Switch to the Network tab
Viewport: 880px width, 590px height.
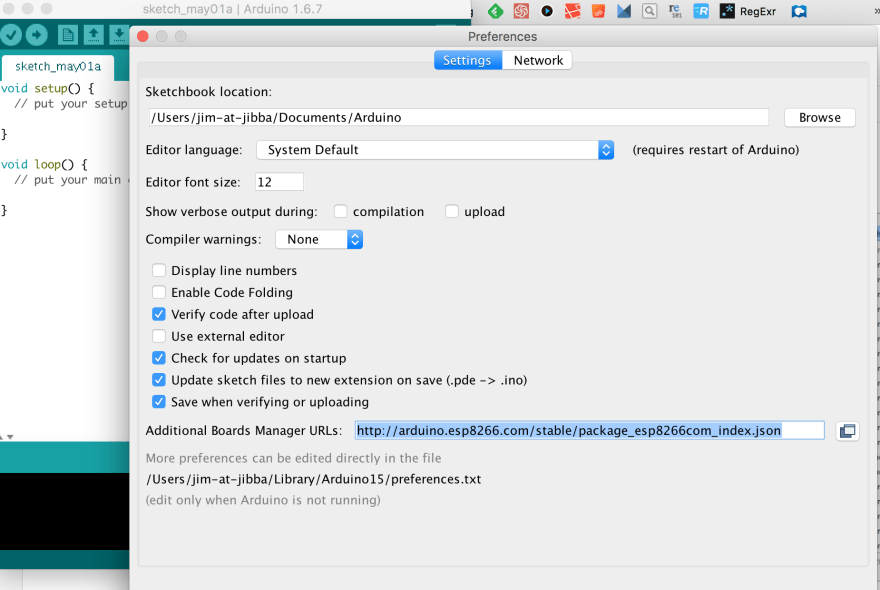pyautogui.click(x=538, y=60)
